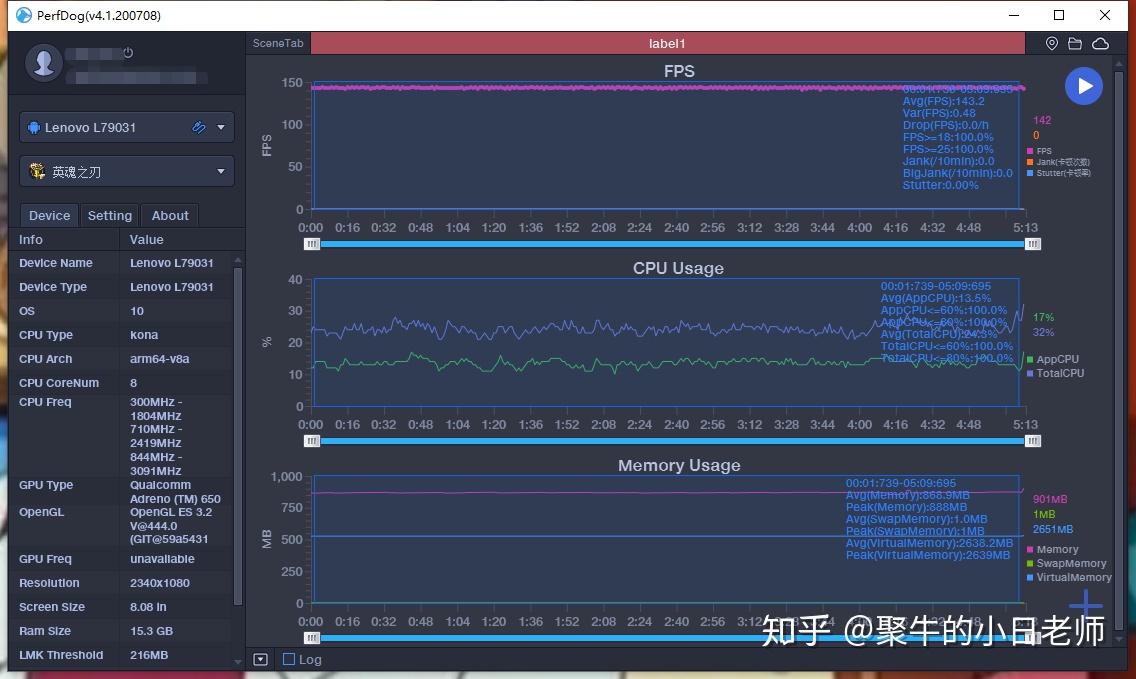
Task: Open the folder icon in the top bar
Action: (1075, 43)
